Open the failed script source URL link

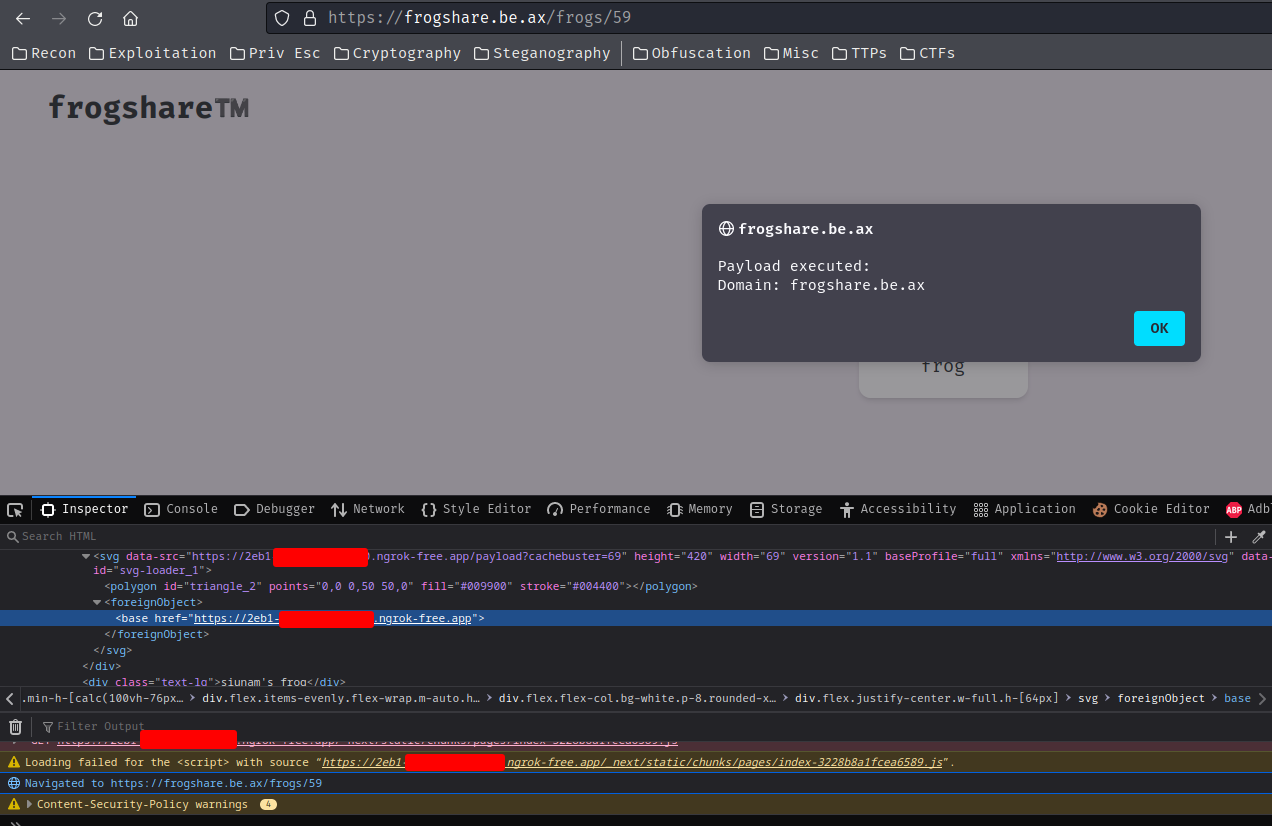[x=633, y=762]
